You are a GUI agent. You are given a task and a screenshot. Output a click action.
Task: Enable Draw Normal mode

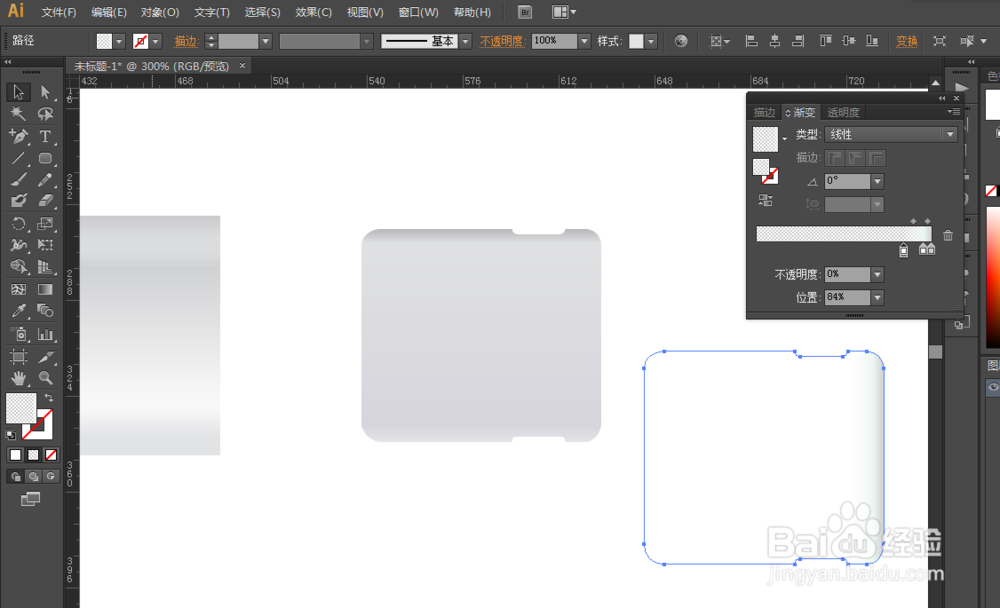pyautogui.click(x=15, y=477)
